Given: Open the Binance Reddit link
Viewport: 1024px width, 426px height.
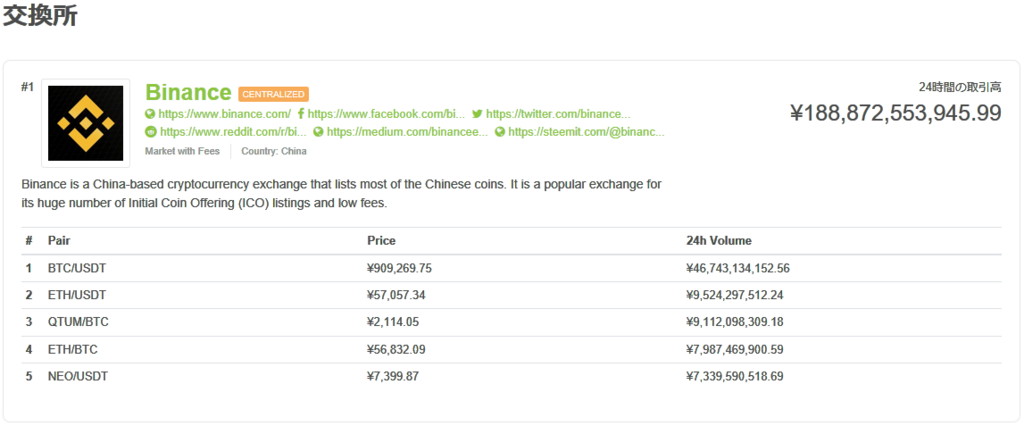Looking at the screenshot, I should [x=233, y=132].
